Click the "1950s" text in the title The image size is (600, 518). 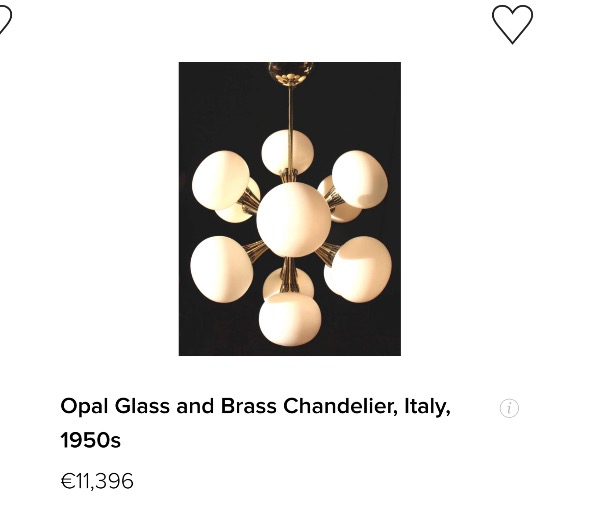click(x=91, y=440)
